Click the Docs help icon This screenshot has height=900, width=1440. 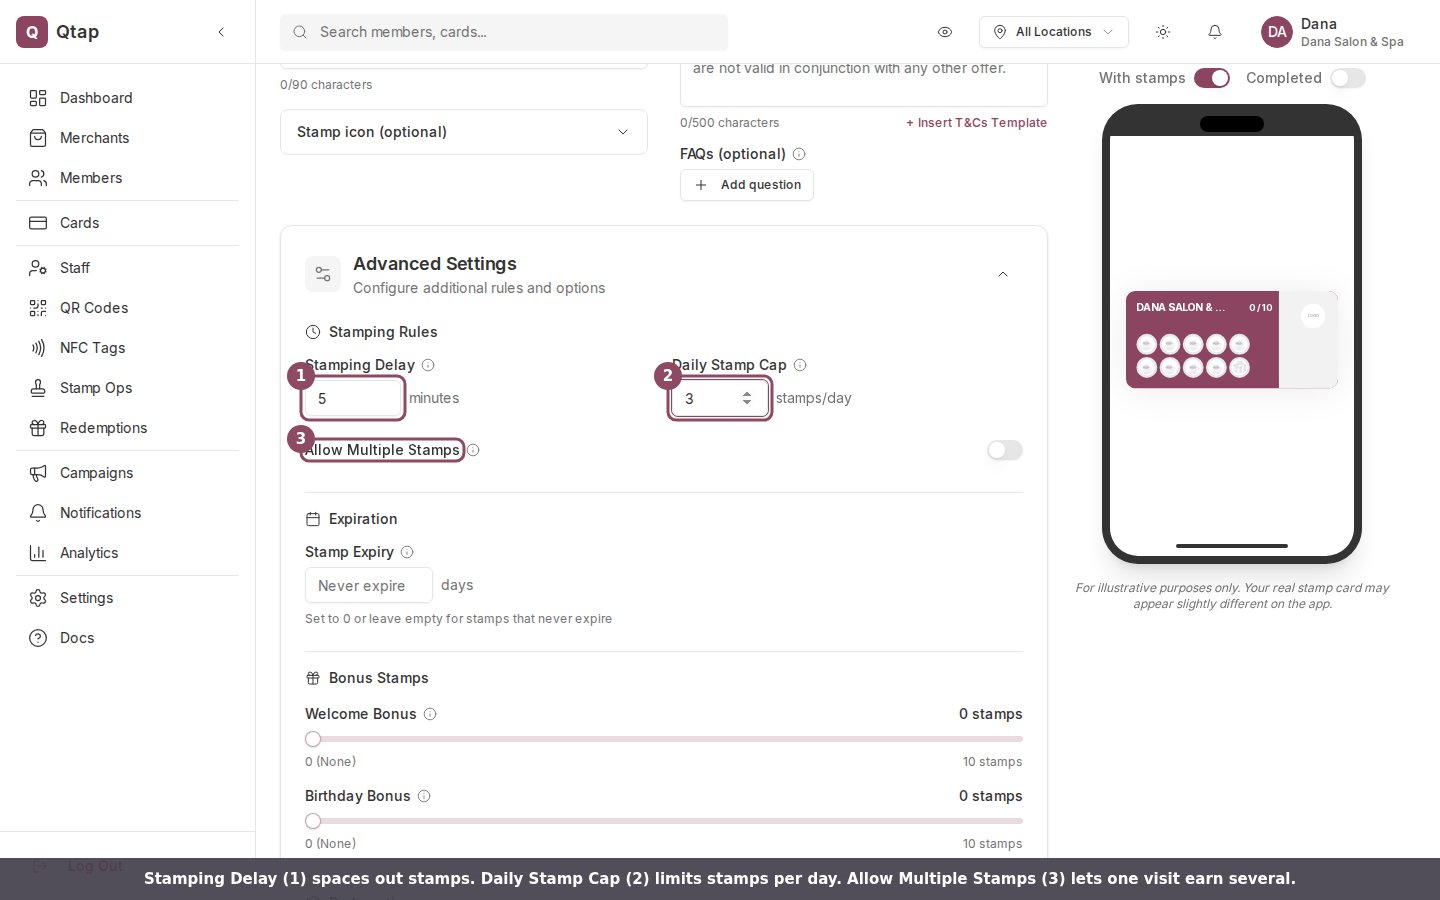click(38, 638)
